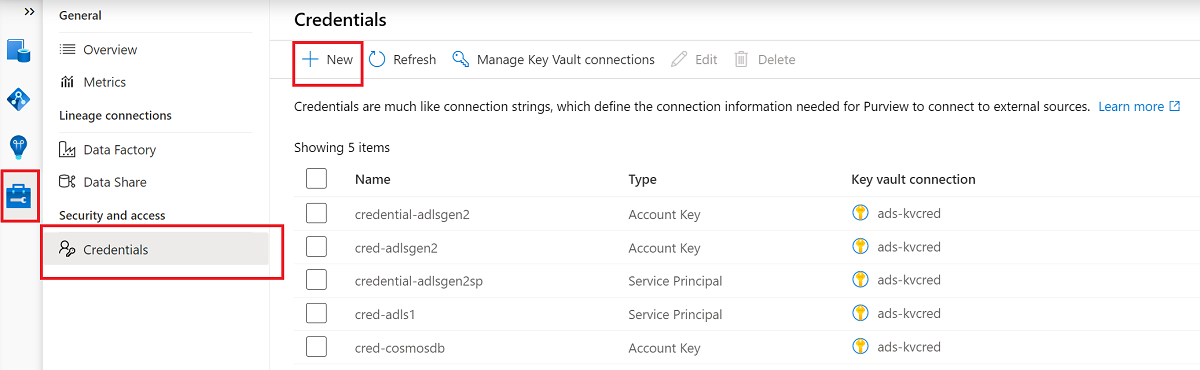Click the disabled Delete button

(x=765, y=59)
